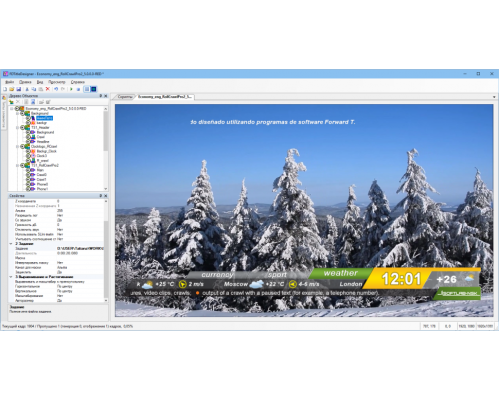Click the currency label in the preview
500x400 pixels.
tap(217, 275)
